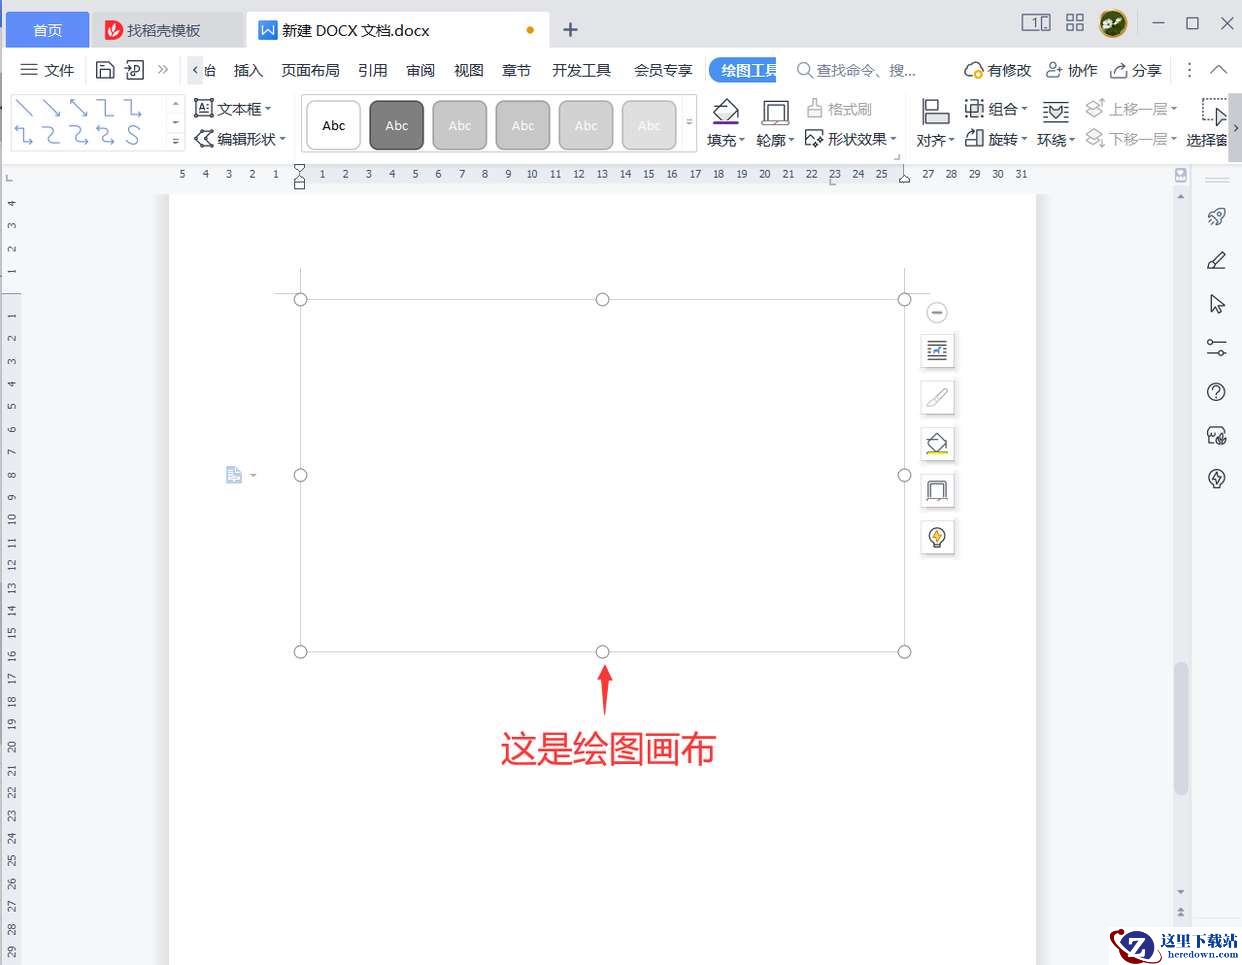Screen dimensions: 1242x965
Task: Click the command search field
Action: tap(857, 70)
